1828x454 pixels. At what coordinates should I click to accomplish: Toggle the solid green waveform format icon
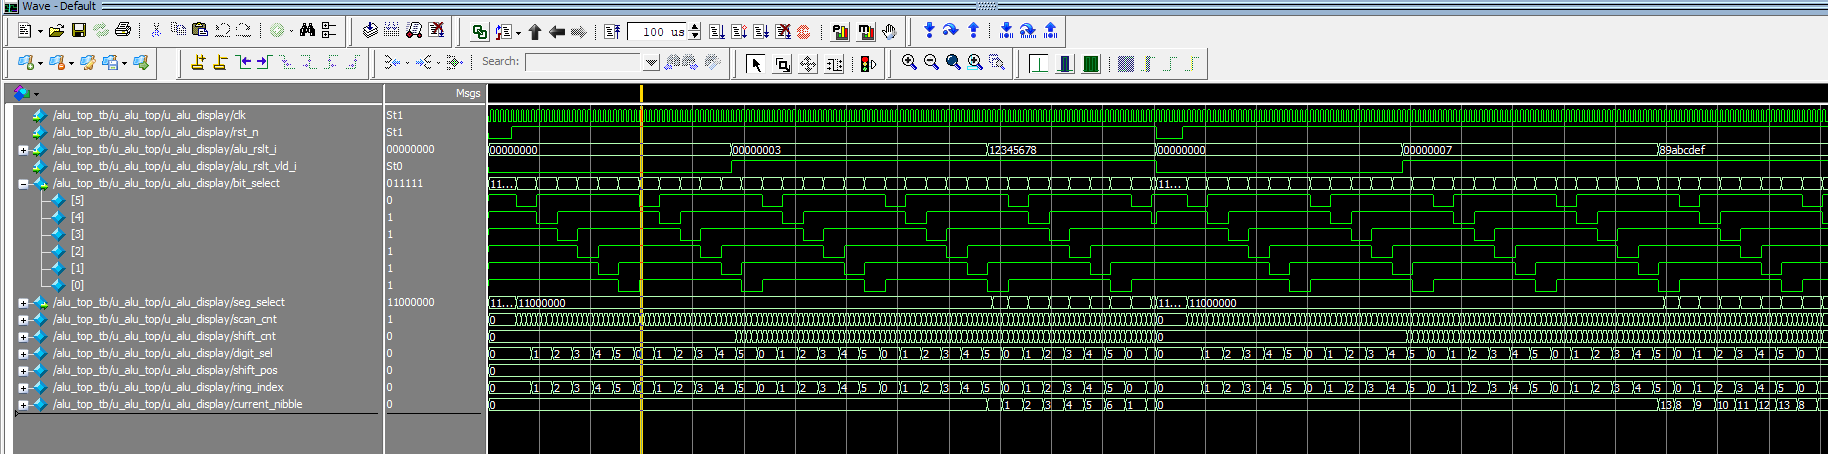point(1091,64)
